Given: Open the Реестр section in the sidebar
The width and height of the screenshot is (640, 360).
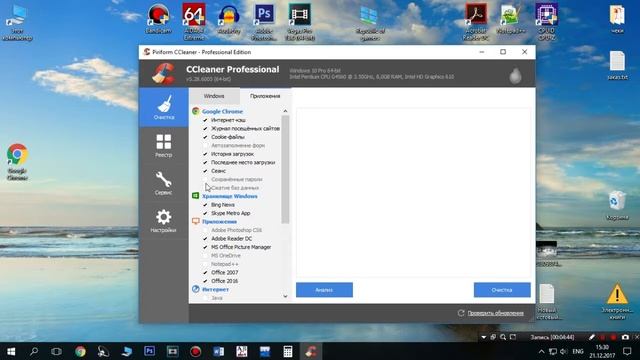Looking at the screenshot, I should [x=164, y=146].
